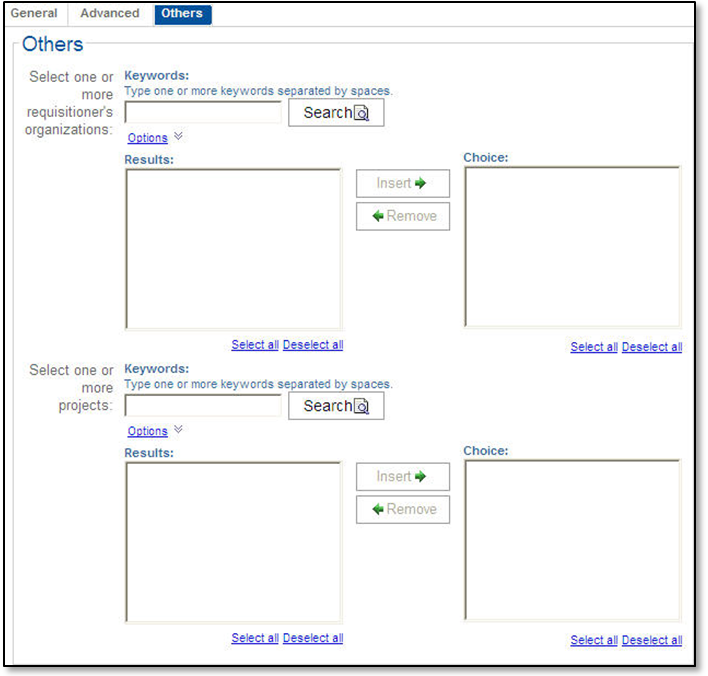
Task: Switch to the Advanced tab
Action: pos(110,14)
